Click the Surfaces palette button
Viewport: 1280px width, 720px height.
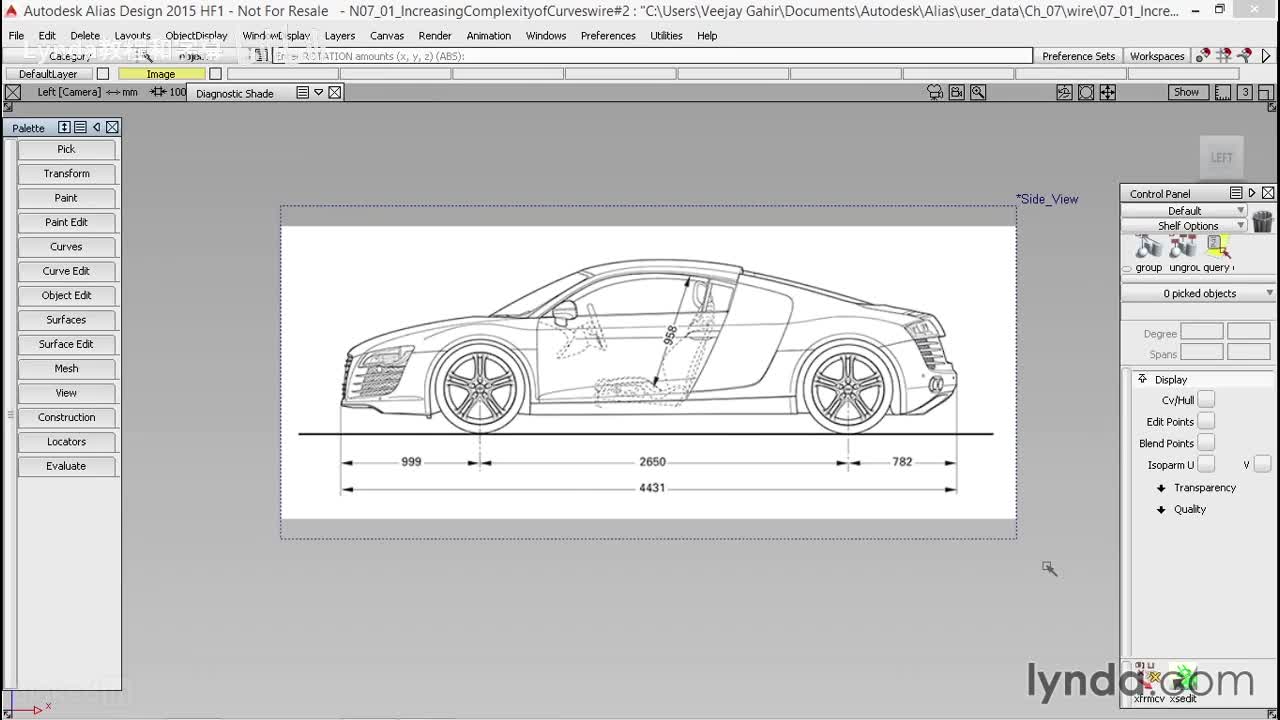[x=66, y=320]
